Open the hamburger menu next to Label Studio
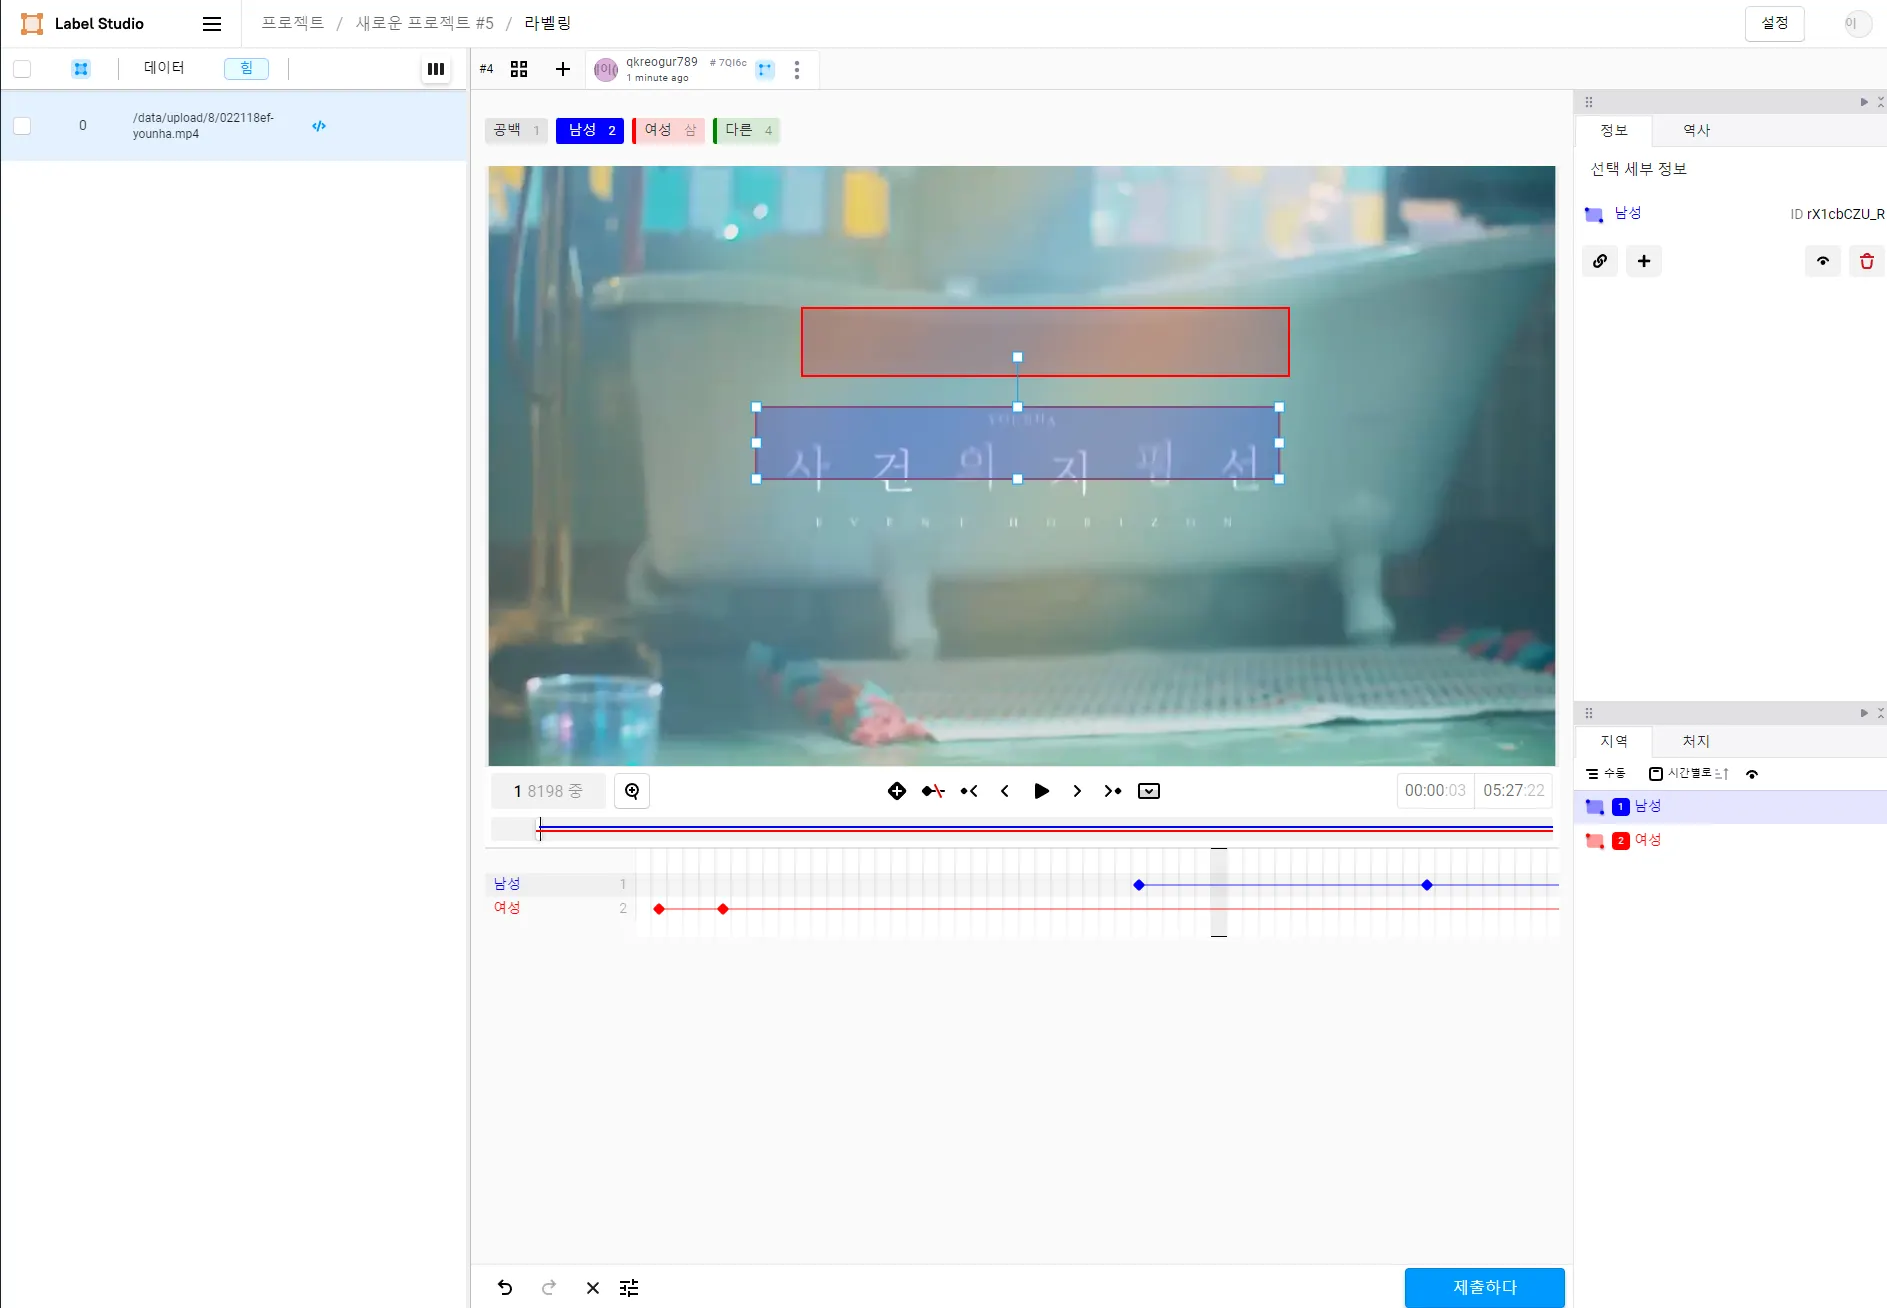The width and height of the screenshot is (1887, 1308). tap(212, 24)
